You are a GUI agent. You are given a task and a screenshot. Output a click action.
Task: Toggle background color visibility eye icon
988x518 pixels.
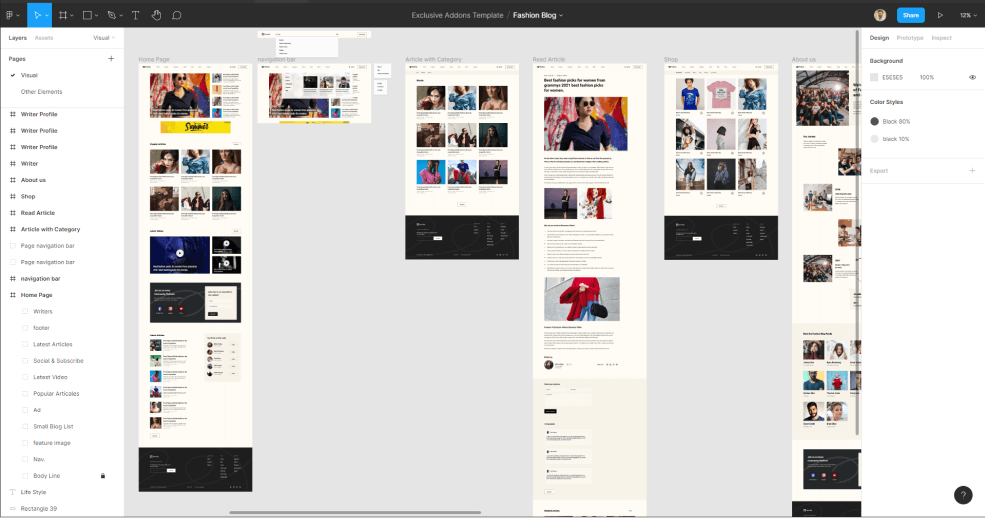[x=972, y=78]
